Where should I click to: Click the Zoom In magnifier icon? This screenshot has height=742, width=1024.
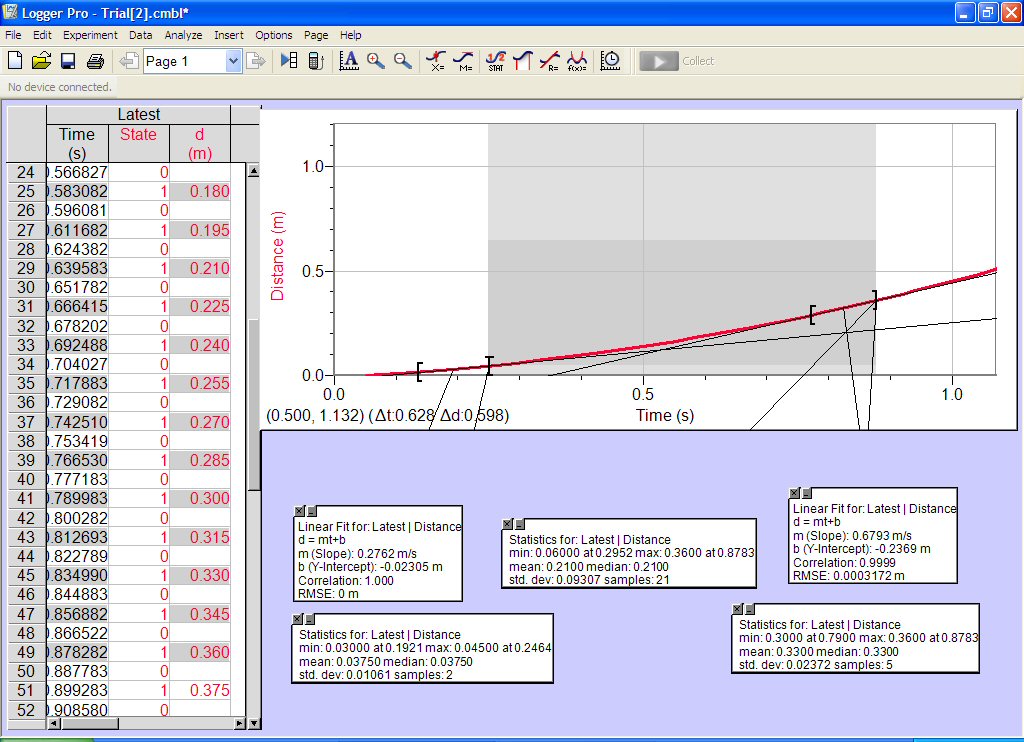pyautogui.click(x=376, y=61)
